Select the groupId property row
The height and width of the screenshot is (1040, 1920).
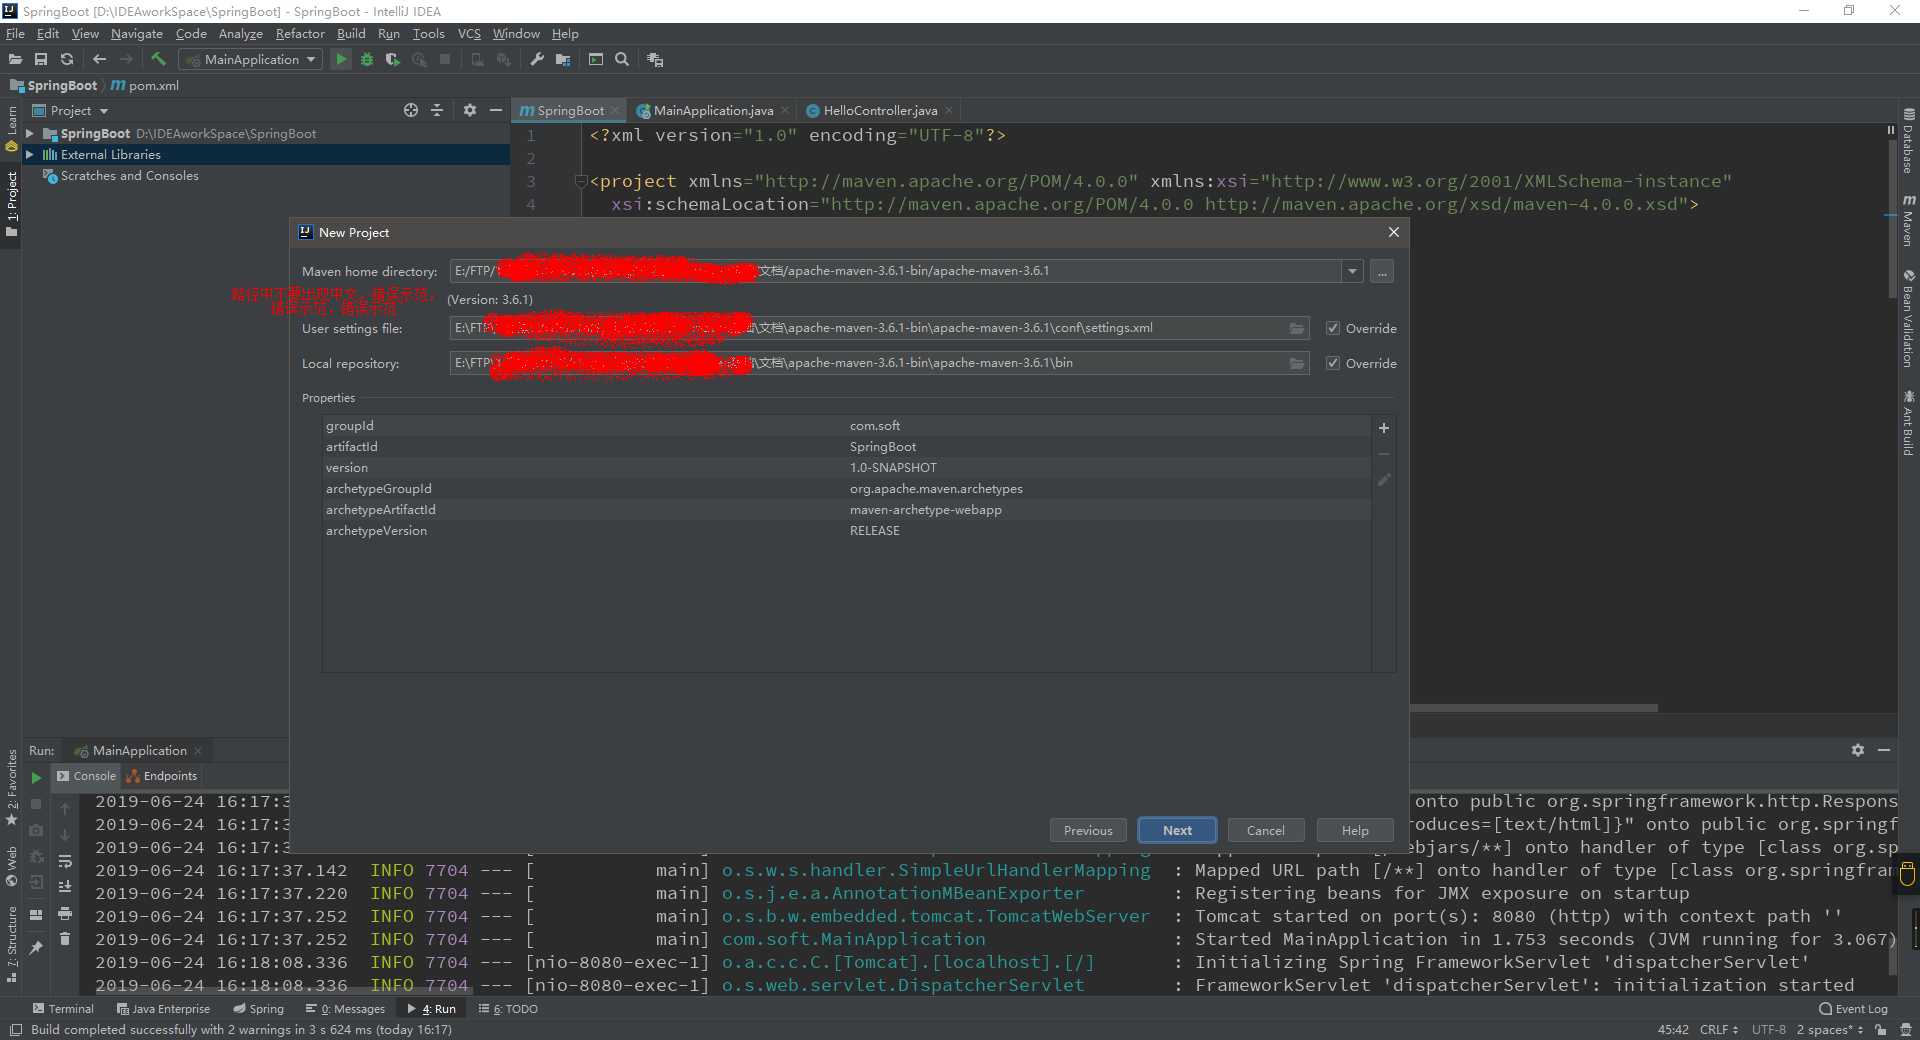846,426
